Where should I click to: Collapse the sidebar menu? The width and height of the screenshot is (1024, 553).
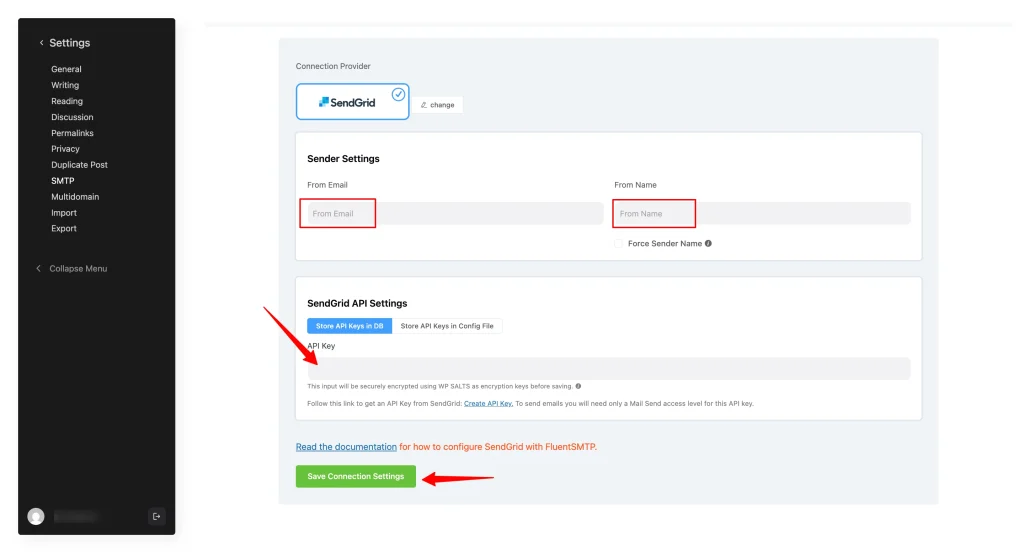point(77,269)
